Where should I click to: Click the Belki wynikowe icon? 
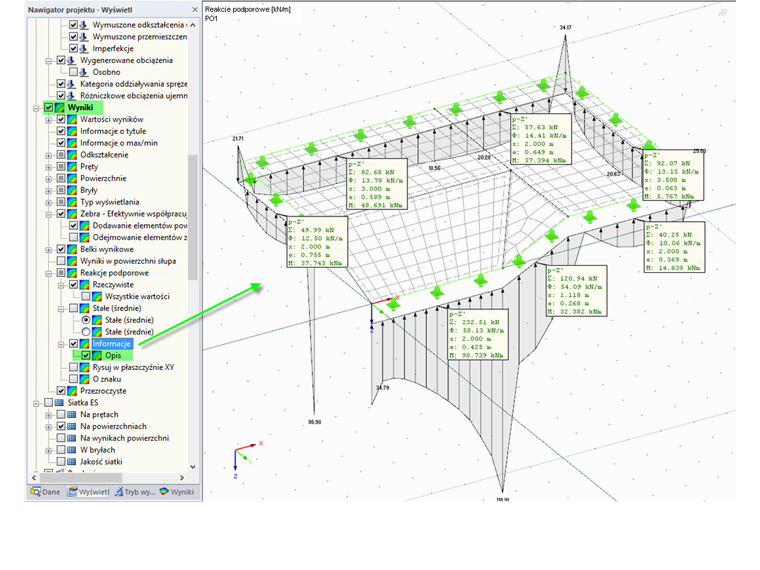72,250
